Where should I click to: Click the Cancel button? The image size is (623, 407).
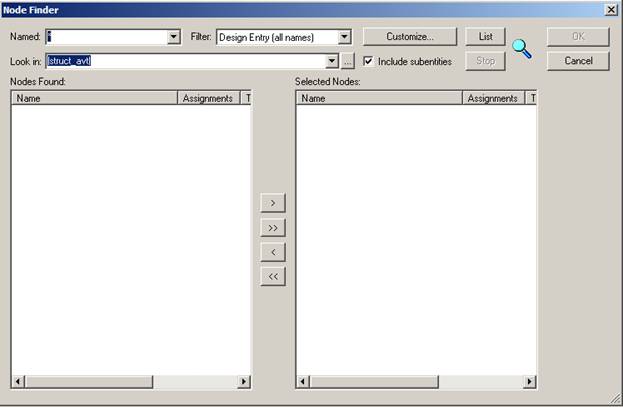point(578,61)
